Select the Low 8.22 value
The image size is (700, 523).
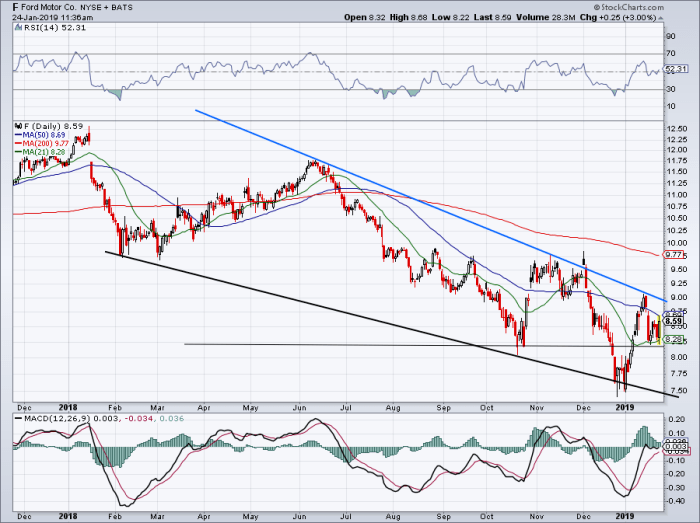pyautogui.click(x=450, y=17)
